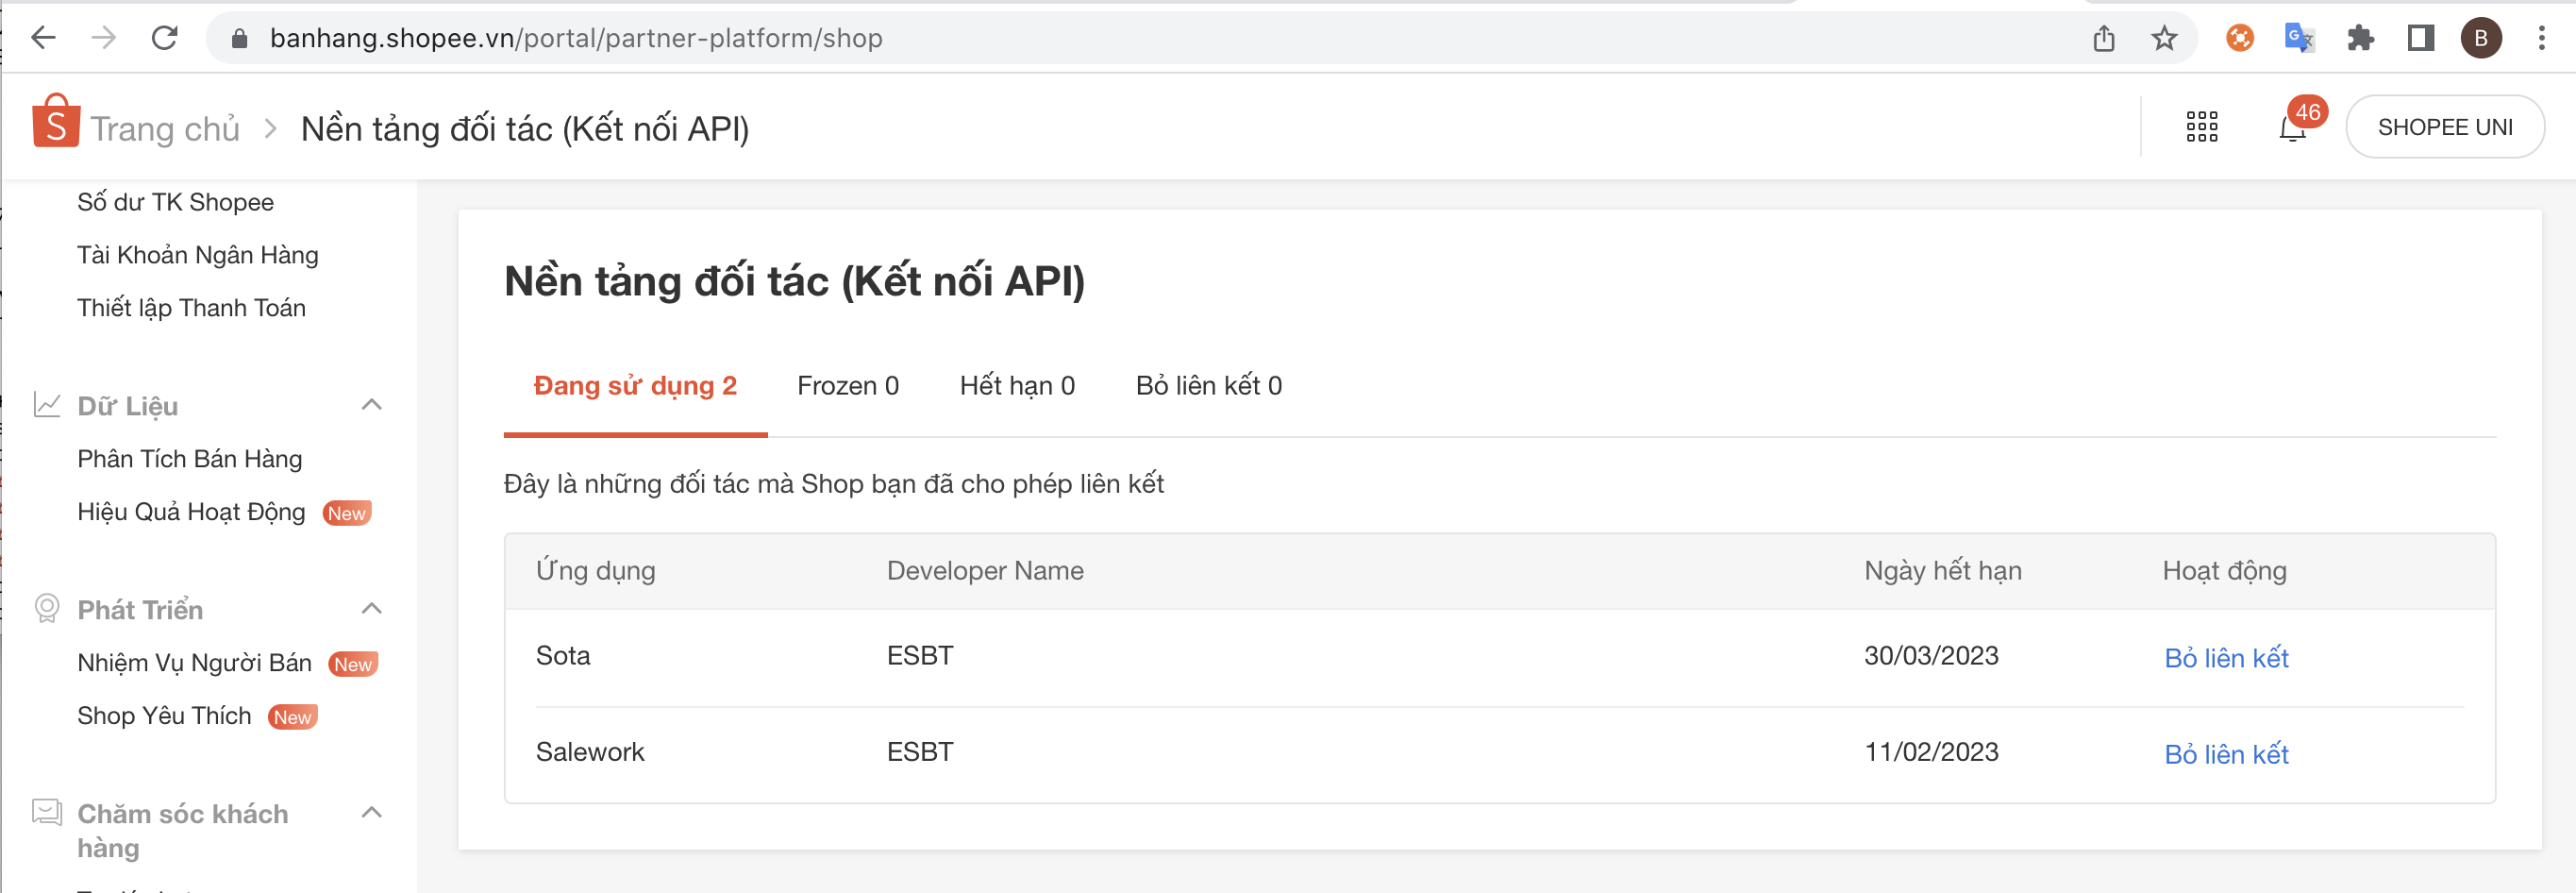Unlink Salework app via Bỏ liên kết
The height and width of the screenshot is (893, 2576).
2225,754
